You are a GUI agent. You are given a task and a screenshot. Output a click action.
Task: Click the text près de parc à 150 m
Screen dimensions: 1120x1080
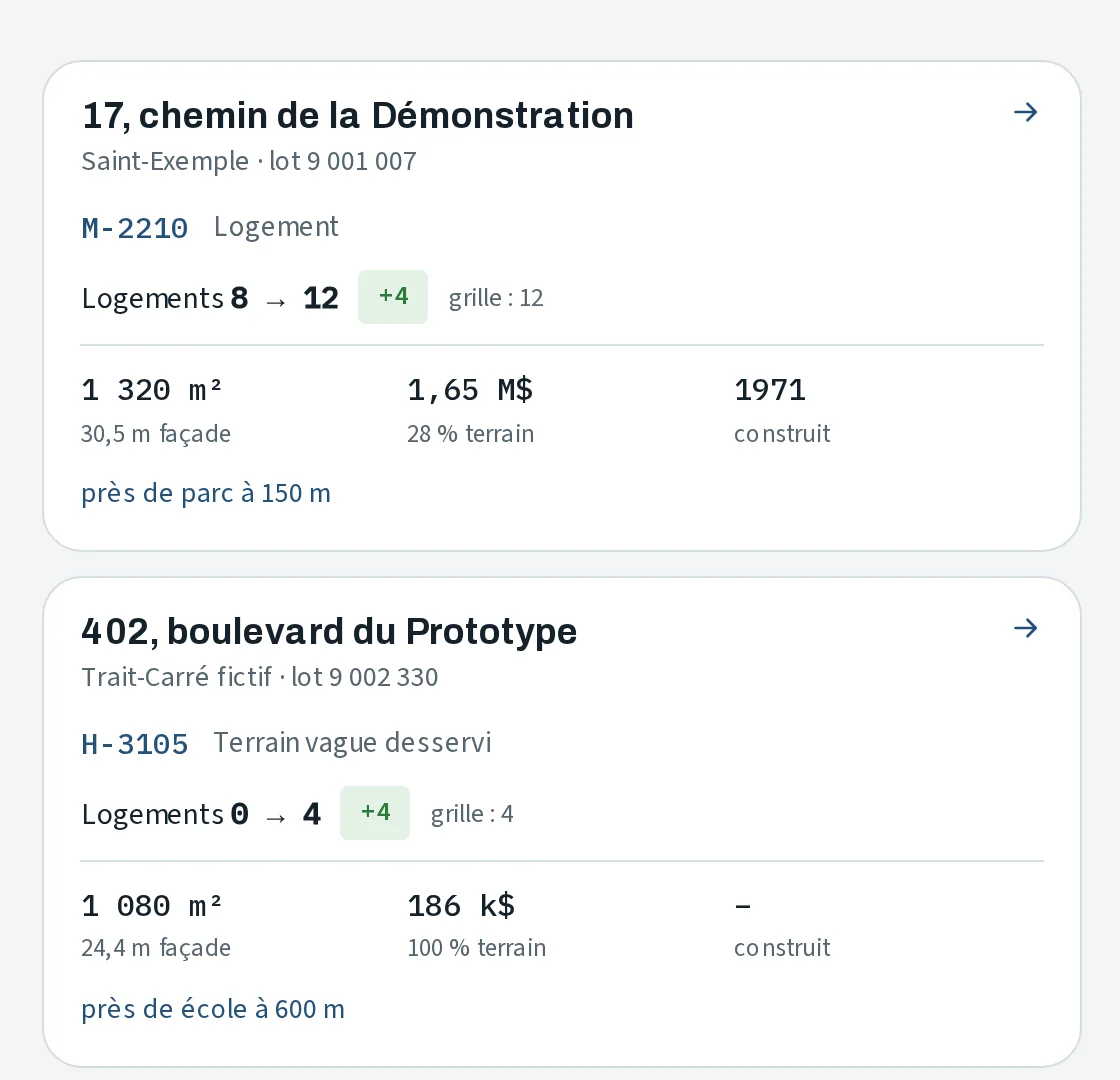[206, 493]
